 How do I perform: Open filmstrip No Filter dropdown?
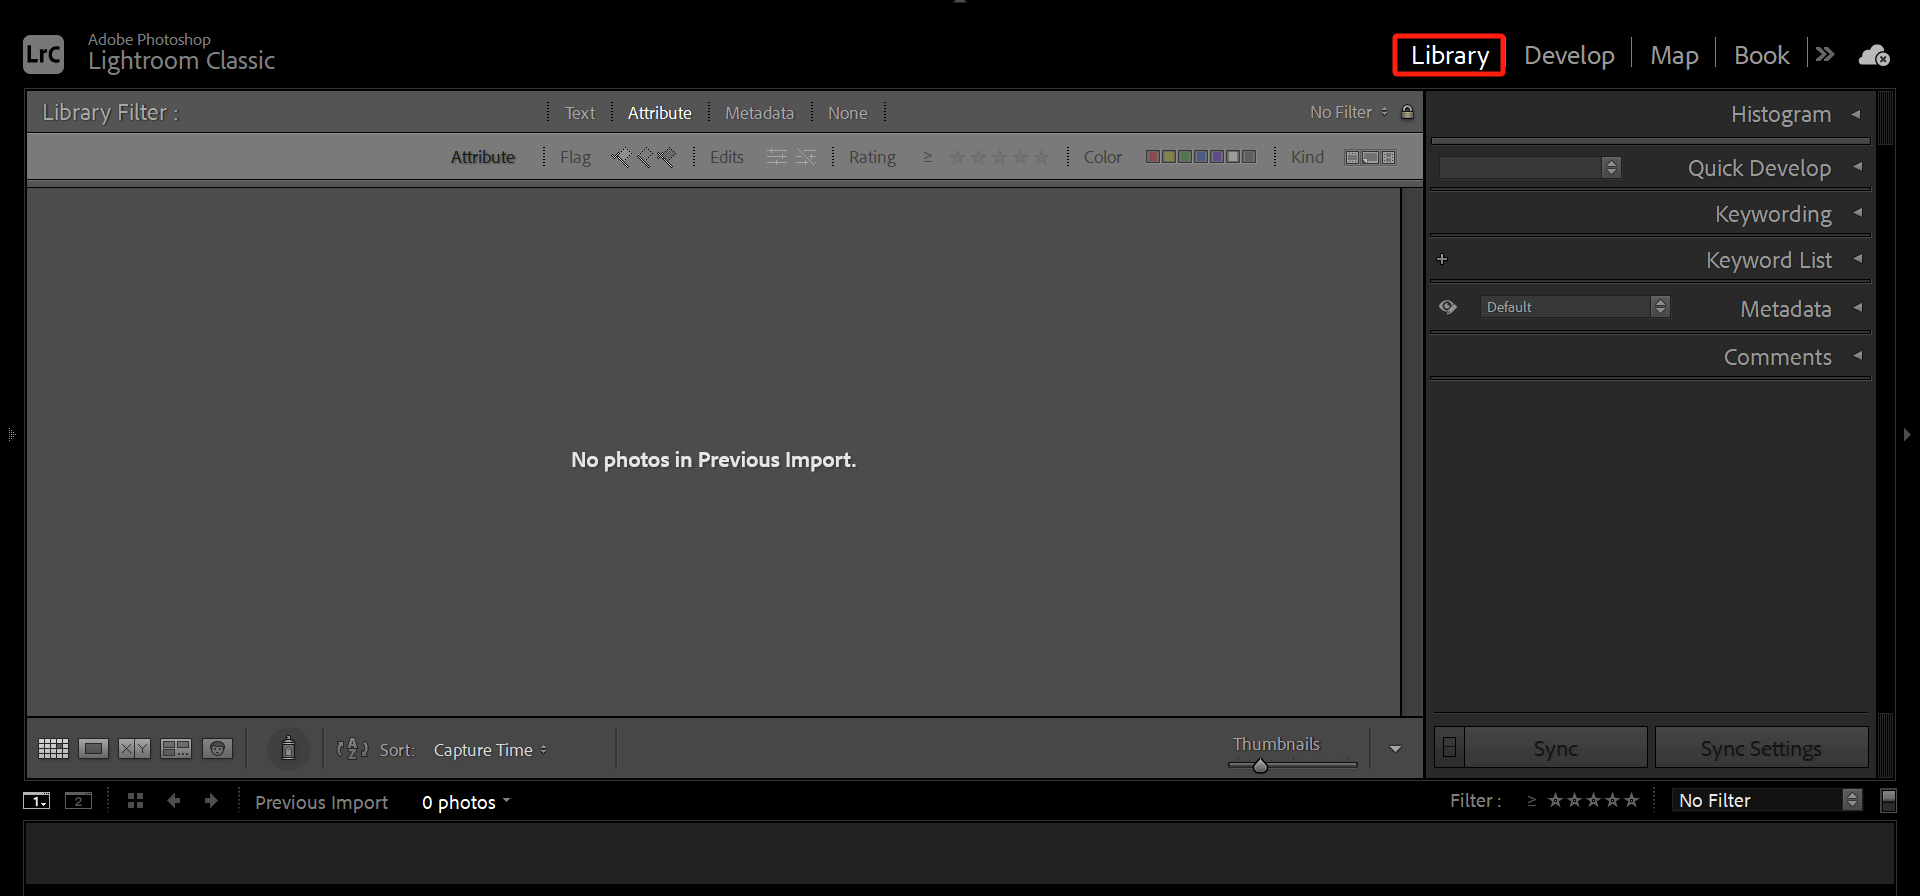(1767, 800)
